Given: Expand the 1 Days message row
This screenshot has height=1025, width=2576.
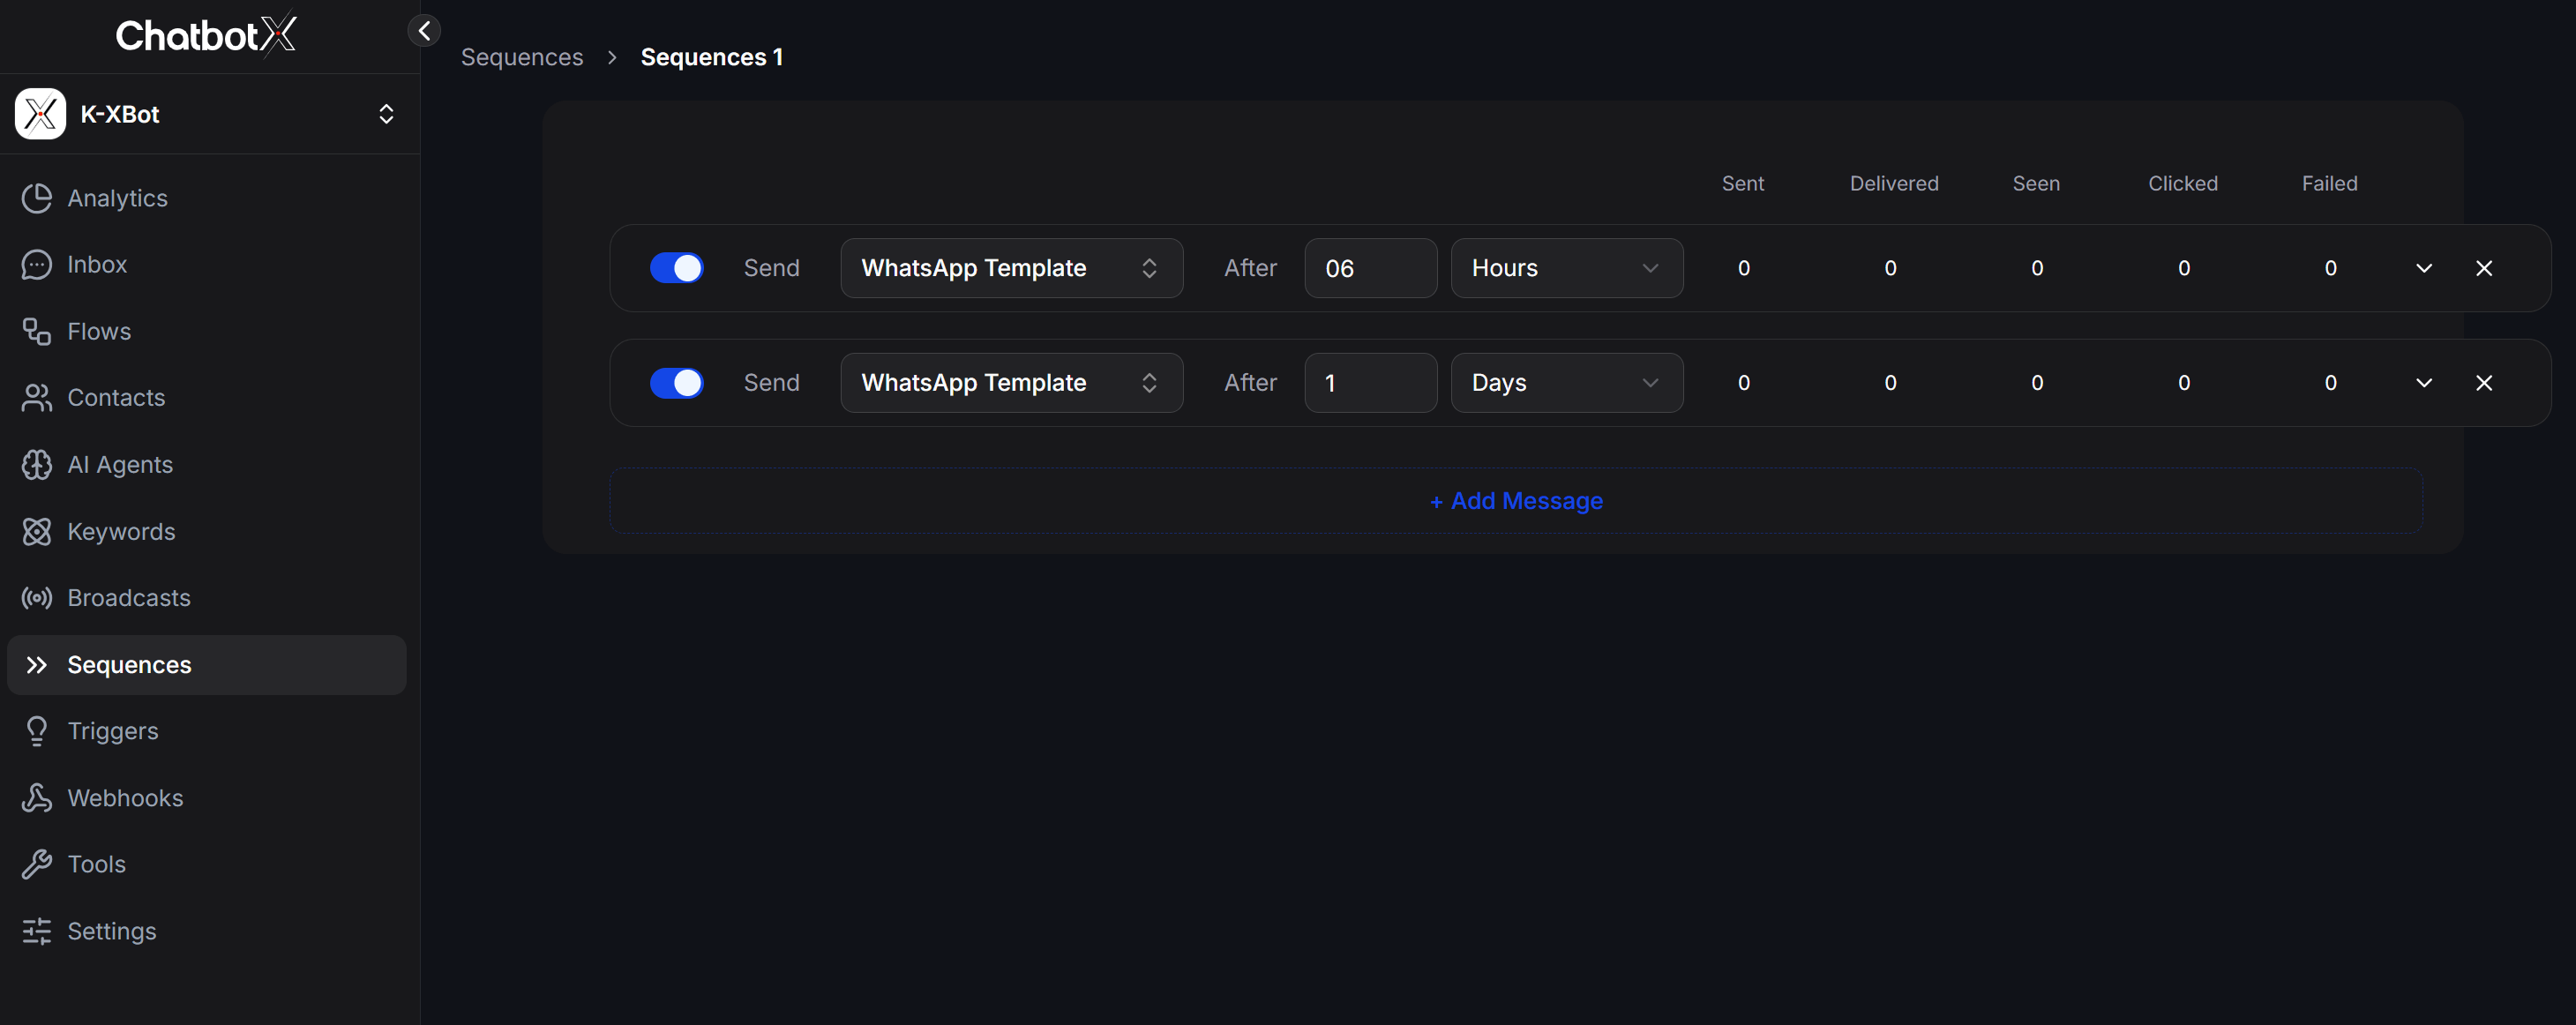Looking at the screenshot, I should pyautogui.click(x=2423, y=383).
